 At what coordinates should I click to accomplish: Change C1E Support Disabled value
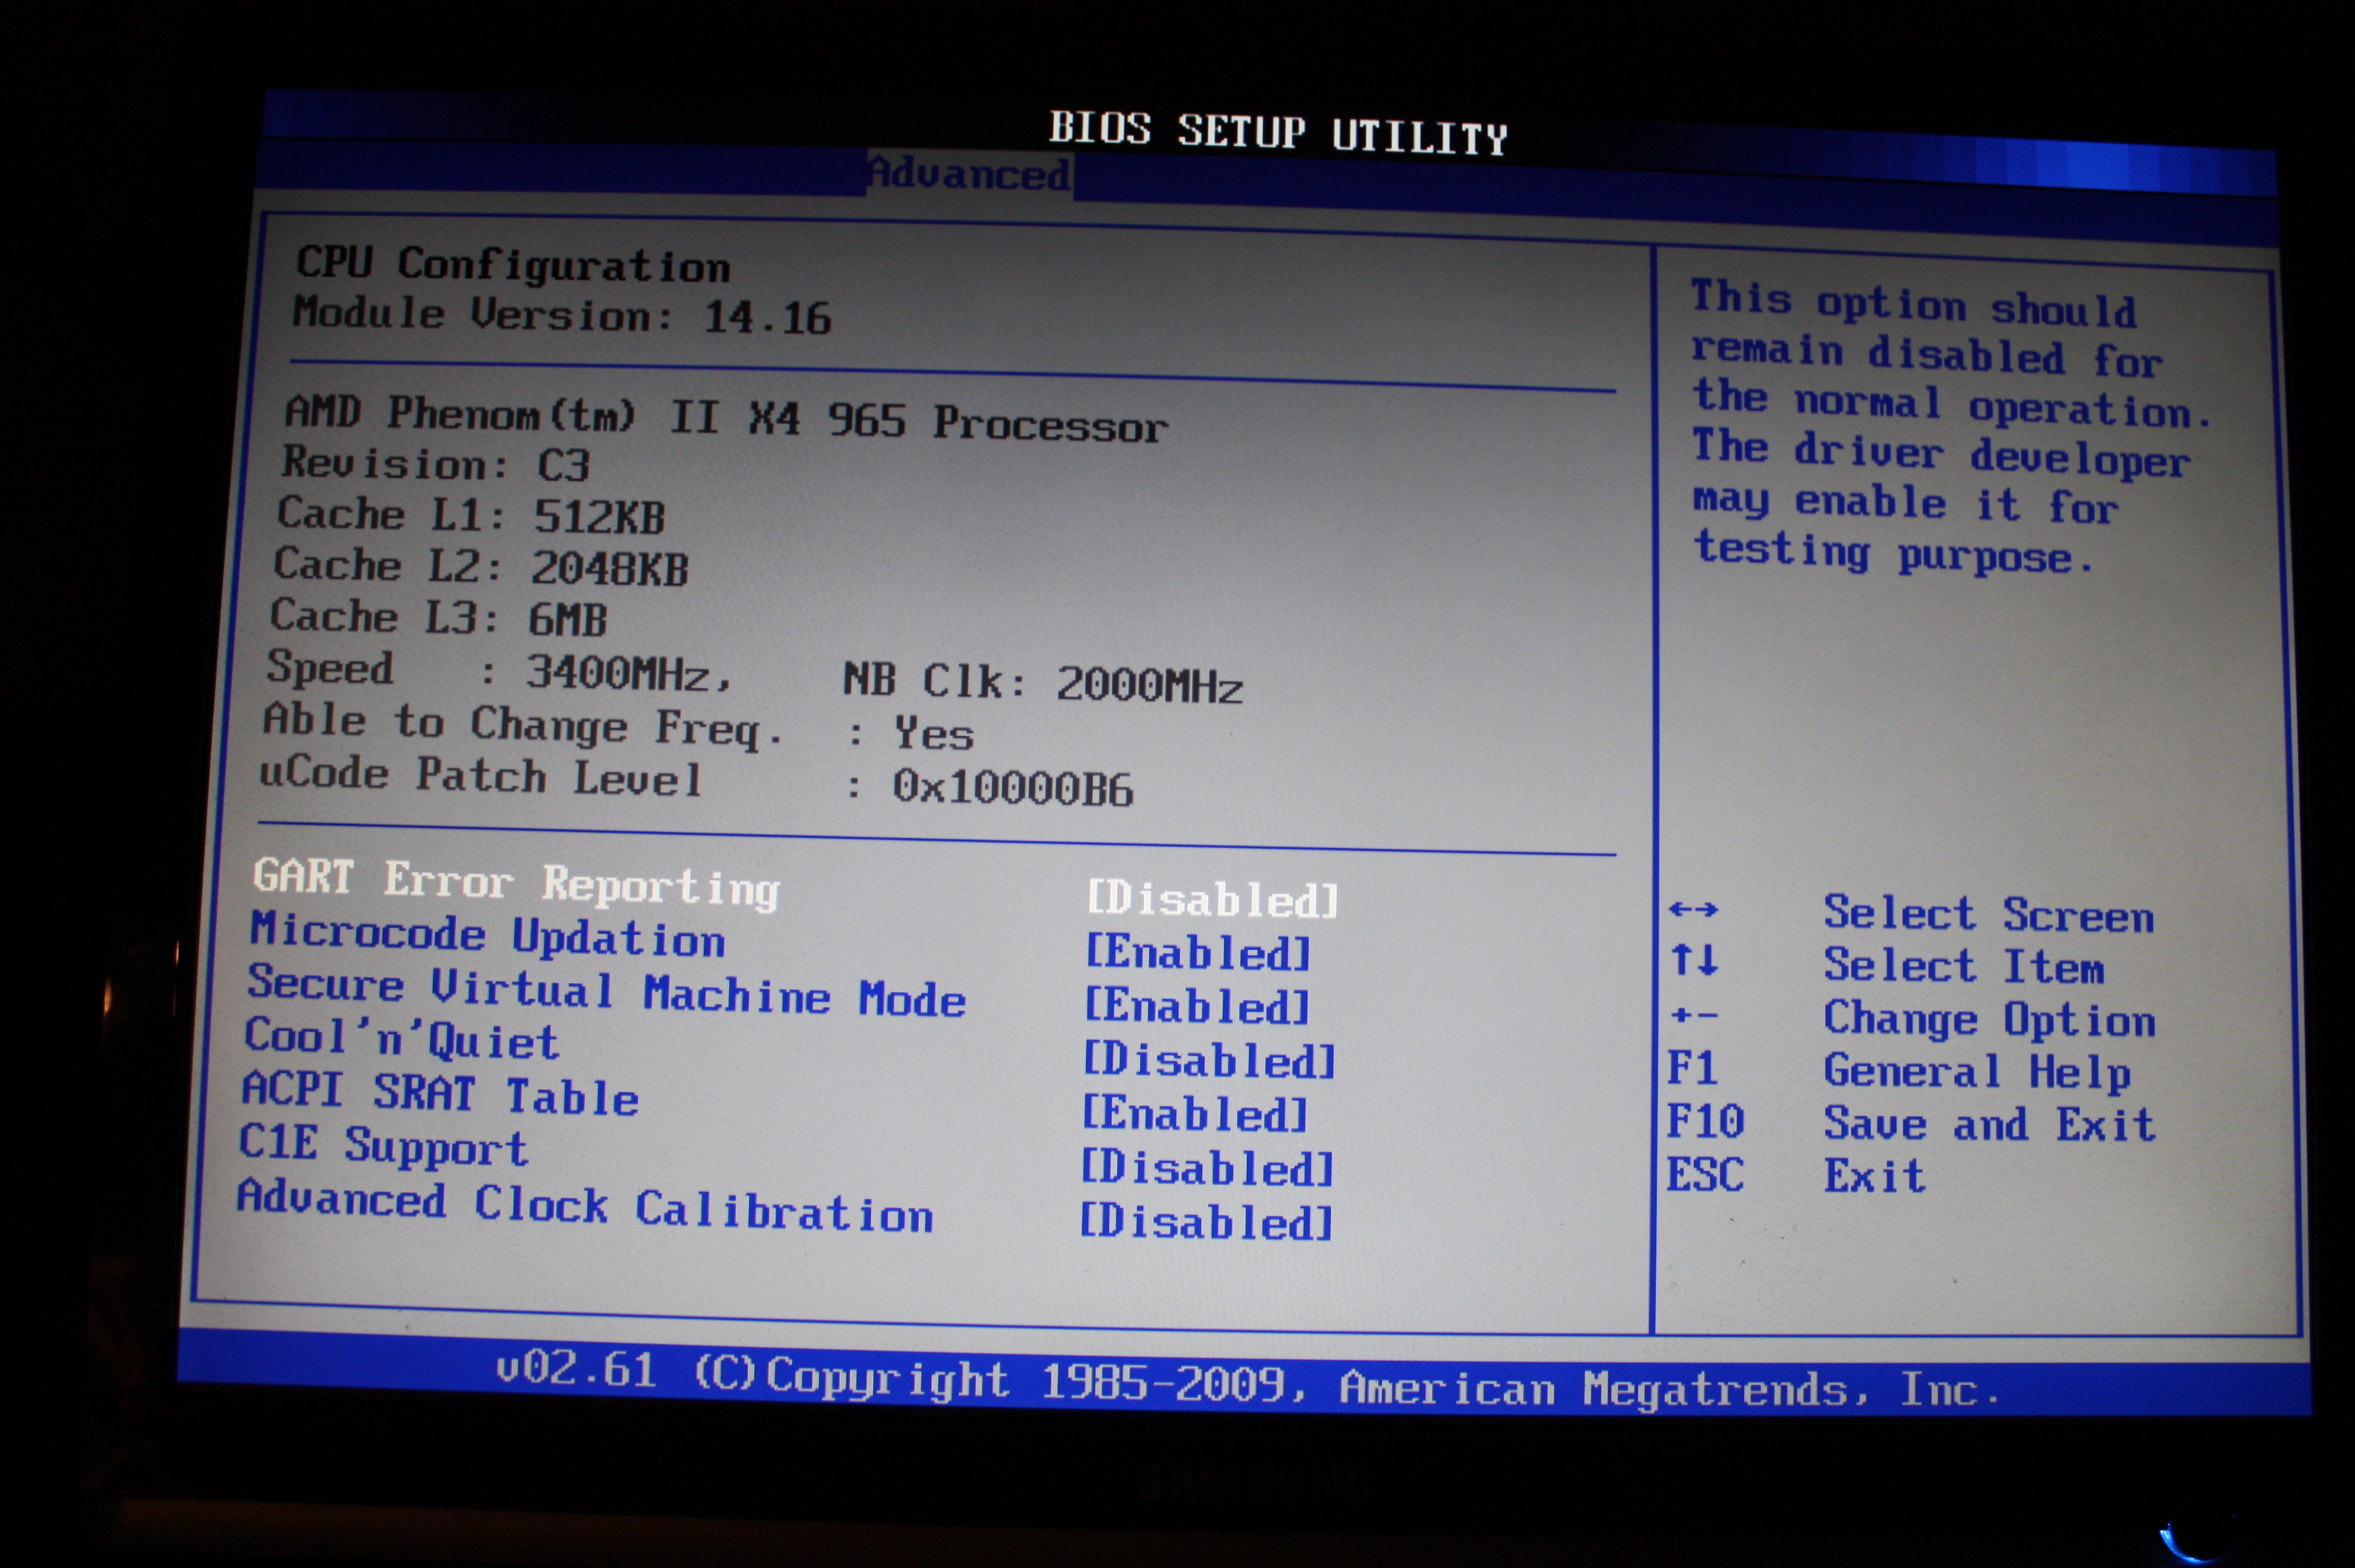(1208, 1167)
